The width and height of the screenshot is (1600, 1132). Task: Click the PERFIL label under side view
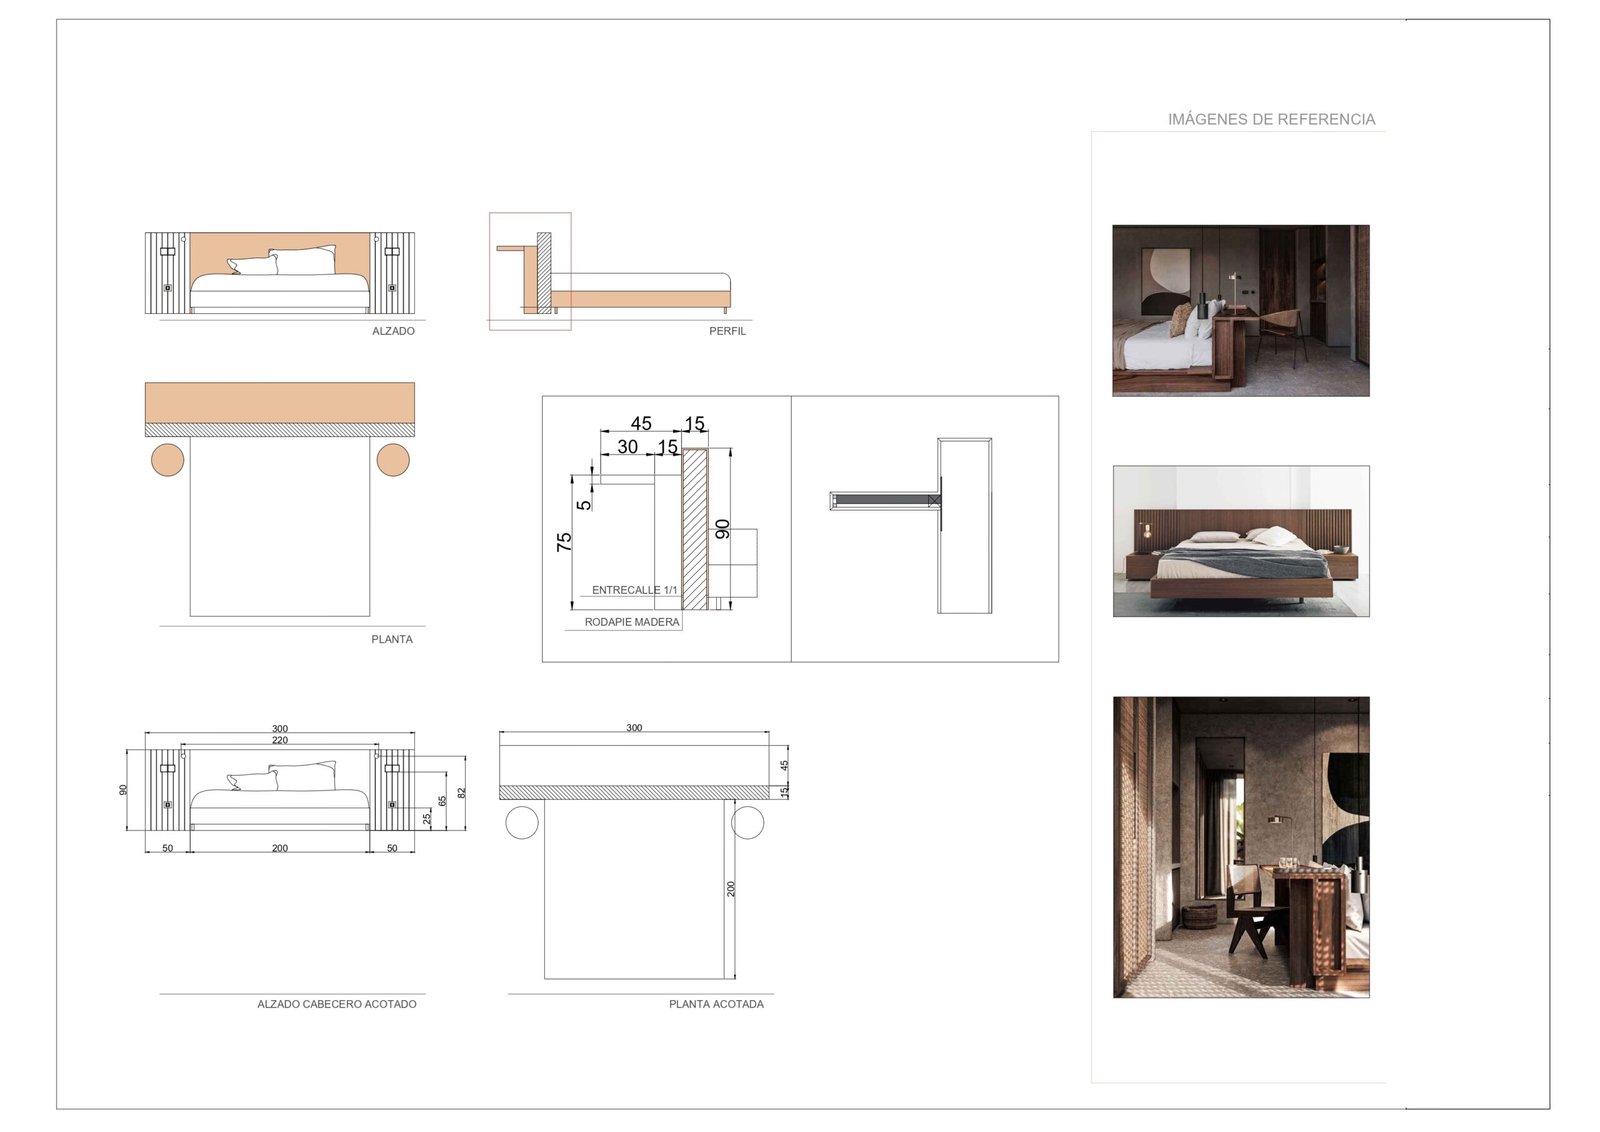727,331
